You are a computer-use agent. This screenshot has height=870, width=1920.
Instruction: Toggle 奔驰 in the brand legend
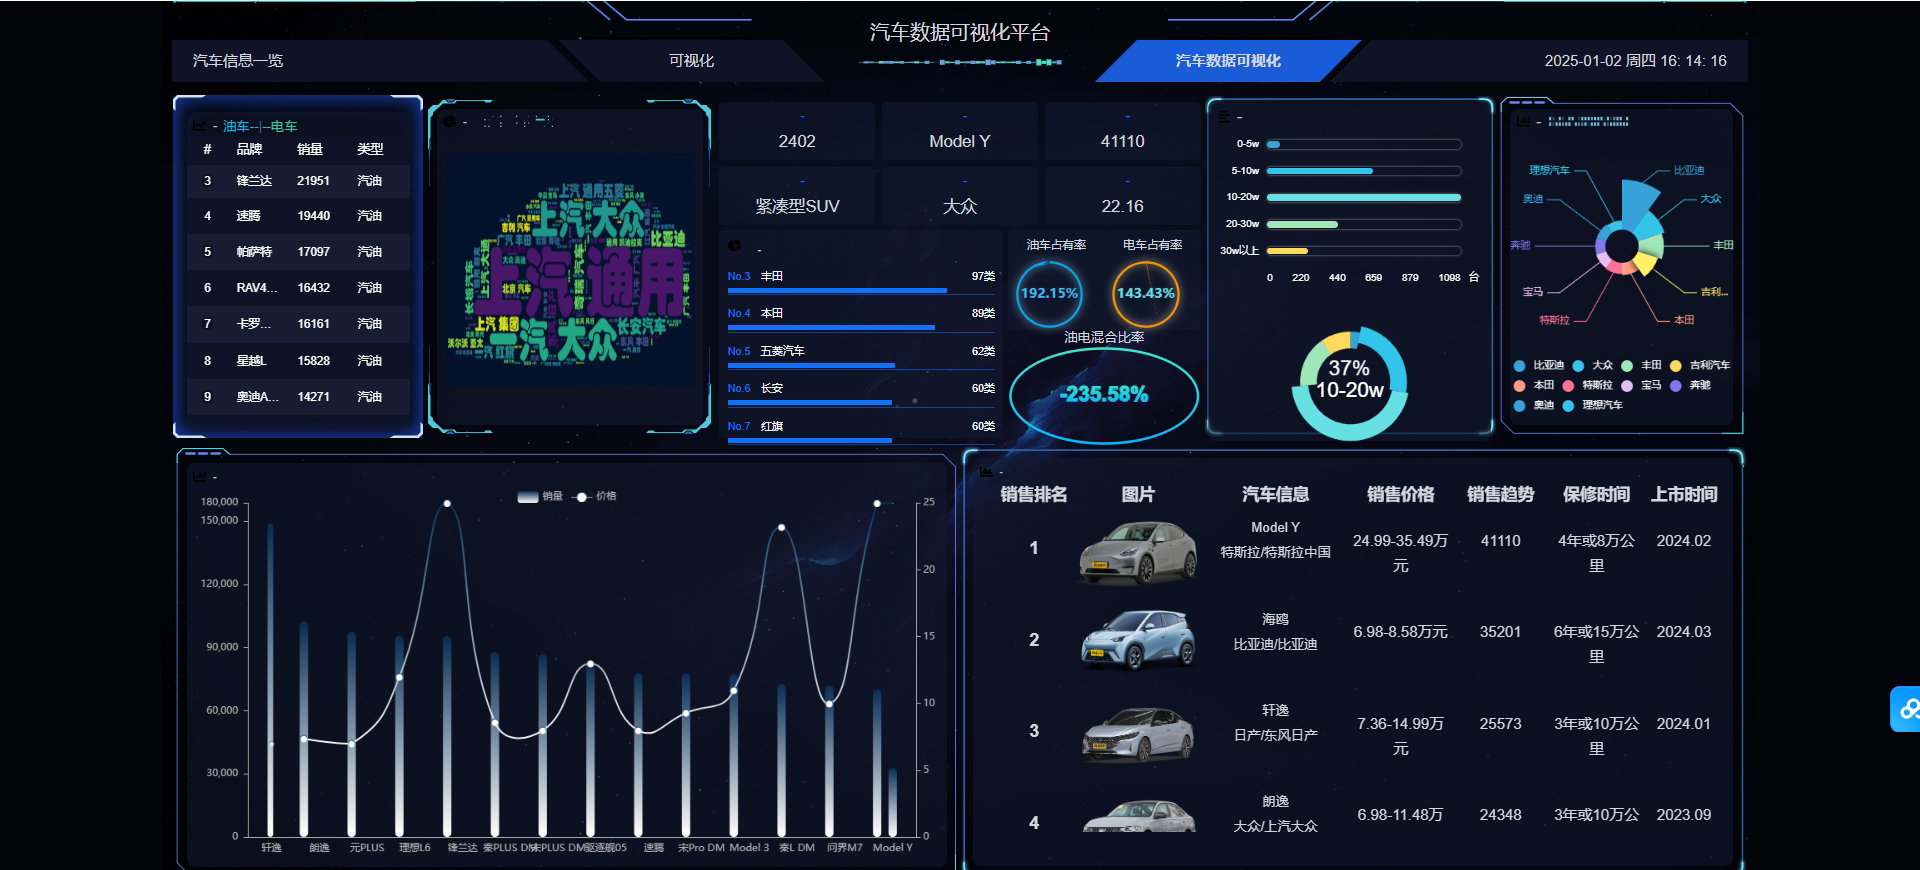1690,385
